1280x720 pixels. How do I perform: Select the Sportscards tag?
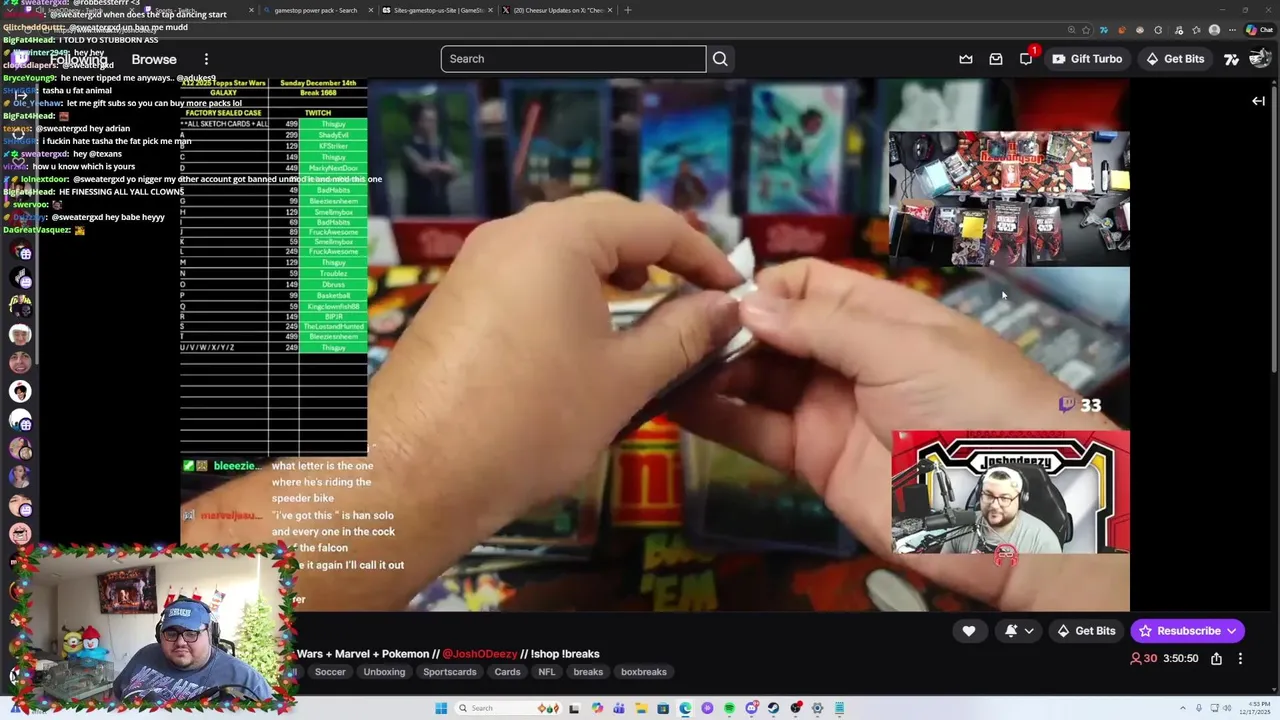click(449, 672)
